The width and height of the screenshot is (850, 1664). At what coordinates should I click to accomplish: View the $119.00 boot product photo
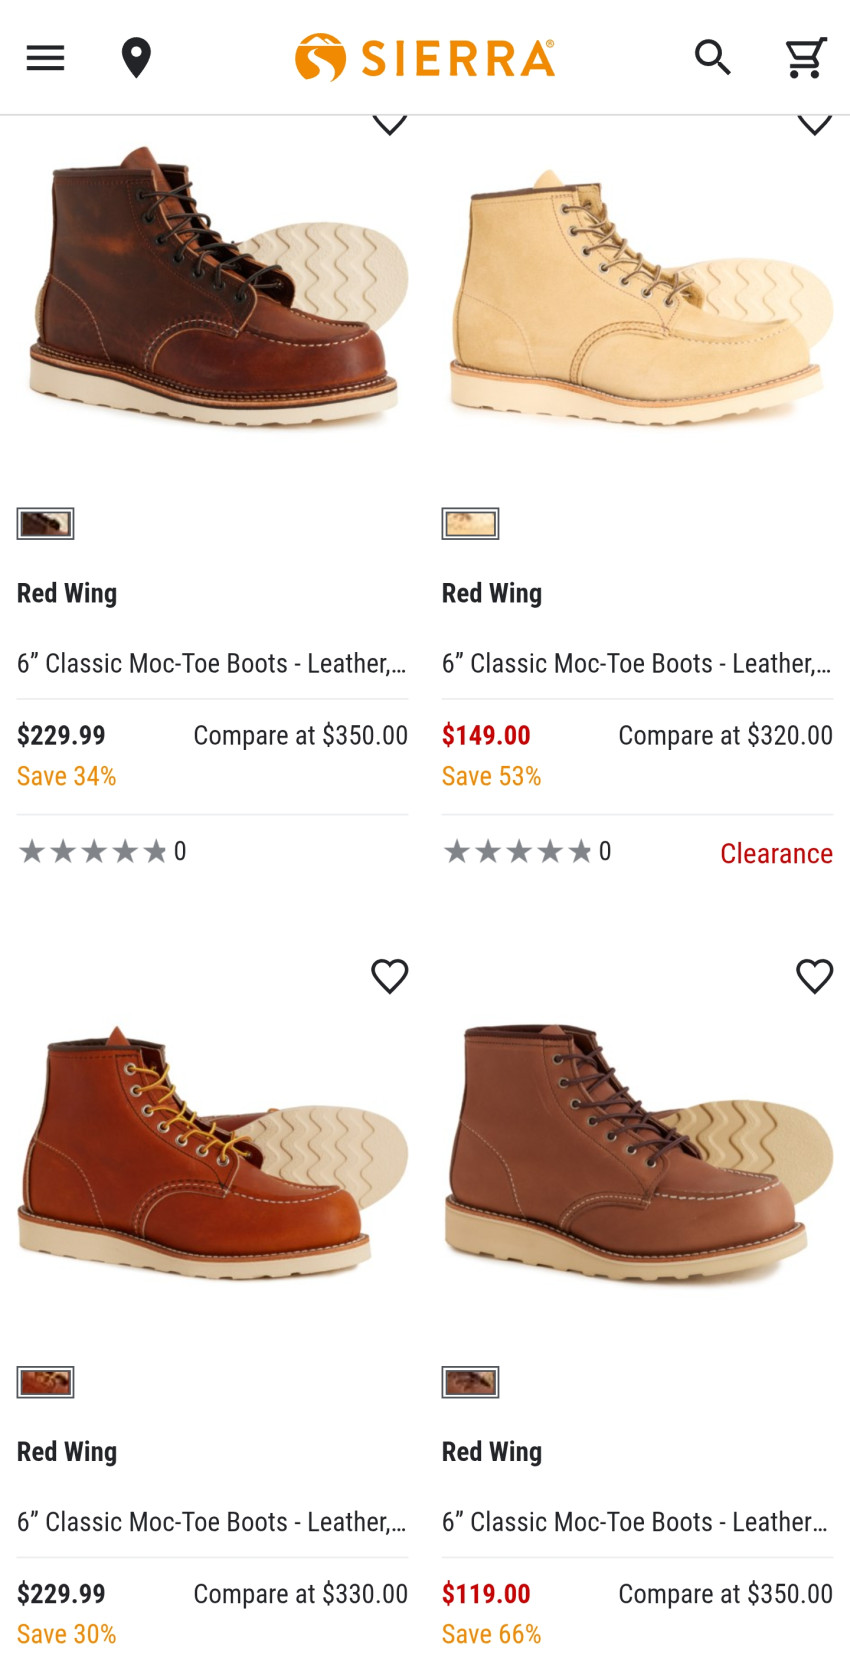[637, 1150]
